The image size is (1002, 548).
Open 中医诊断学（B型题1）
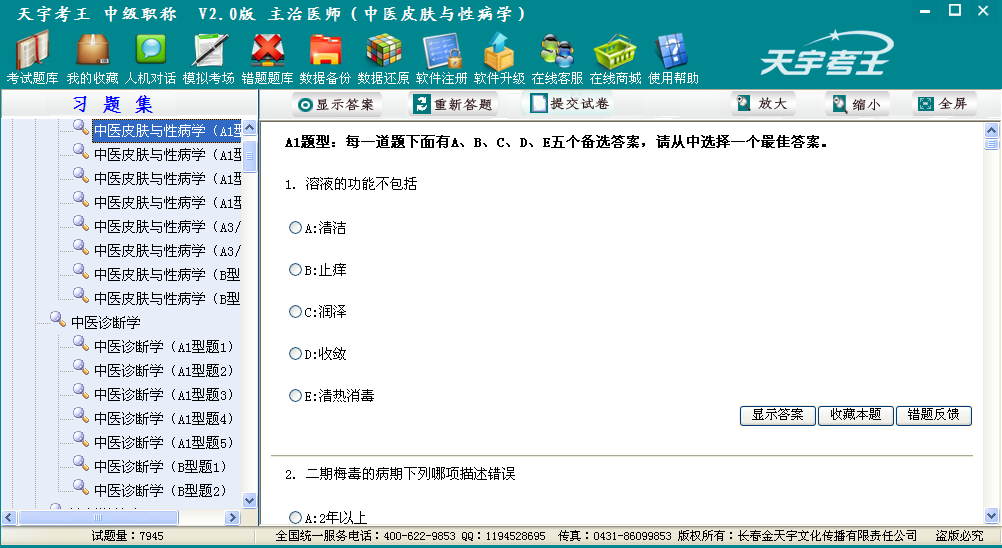click(160, 467)
